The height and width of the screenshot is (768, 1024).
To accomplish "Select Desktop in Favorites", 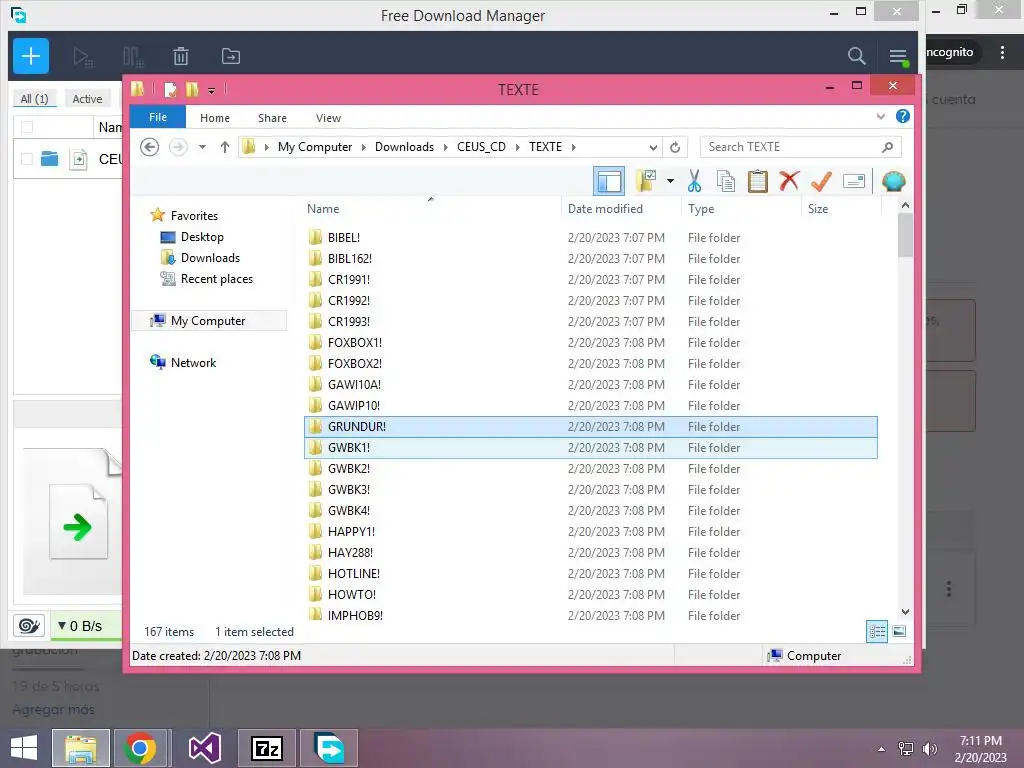I will [x=202, y=237].
